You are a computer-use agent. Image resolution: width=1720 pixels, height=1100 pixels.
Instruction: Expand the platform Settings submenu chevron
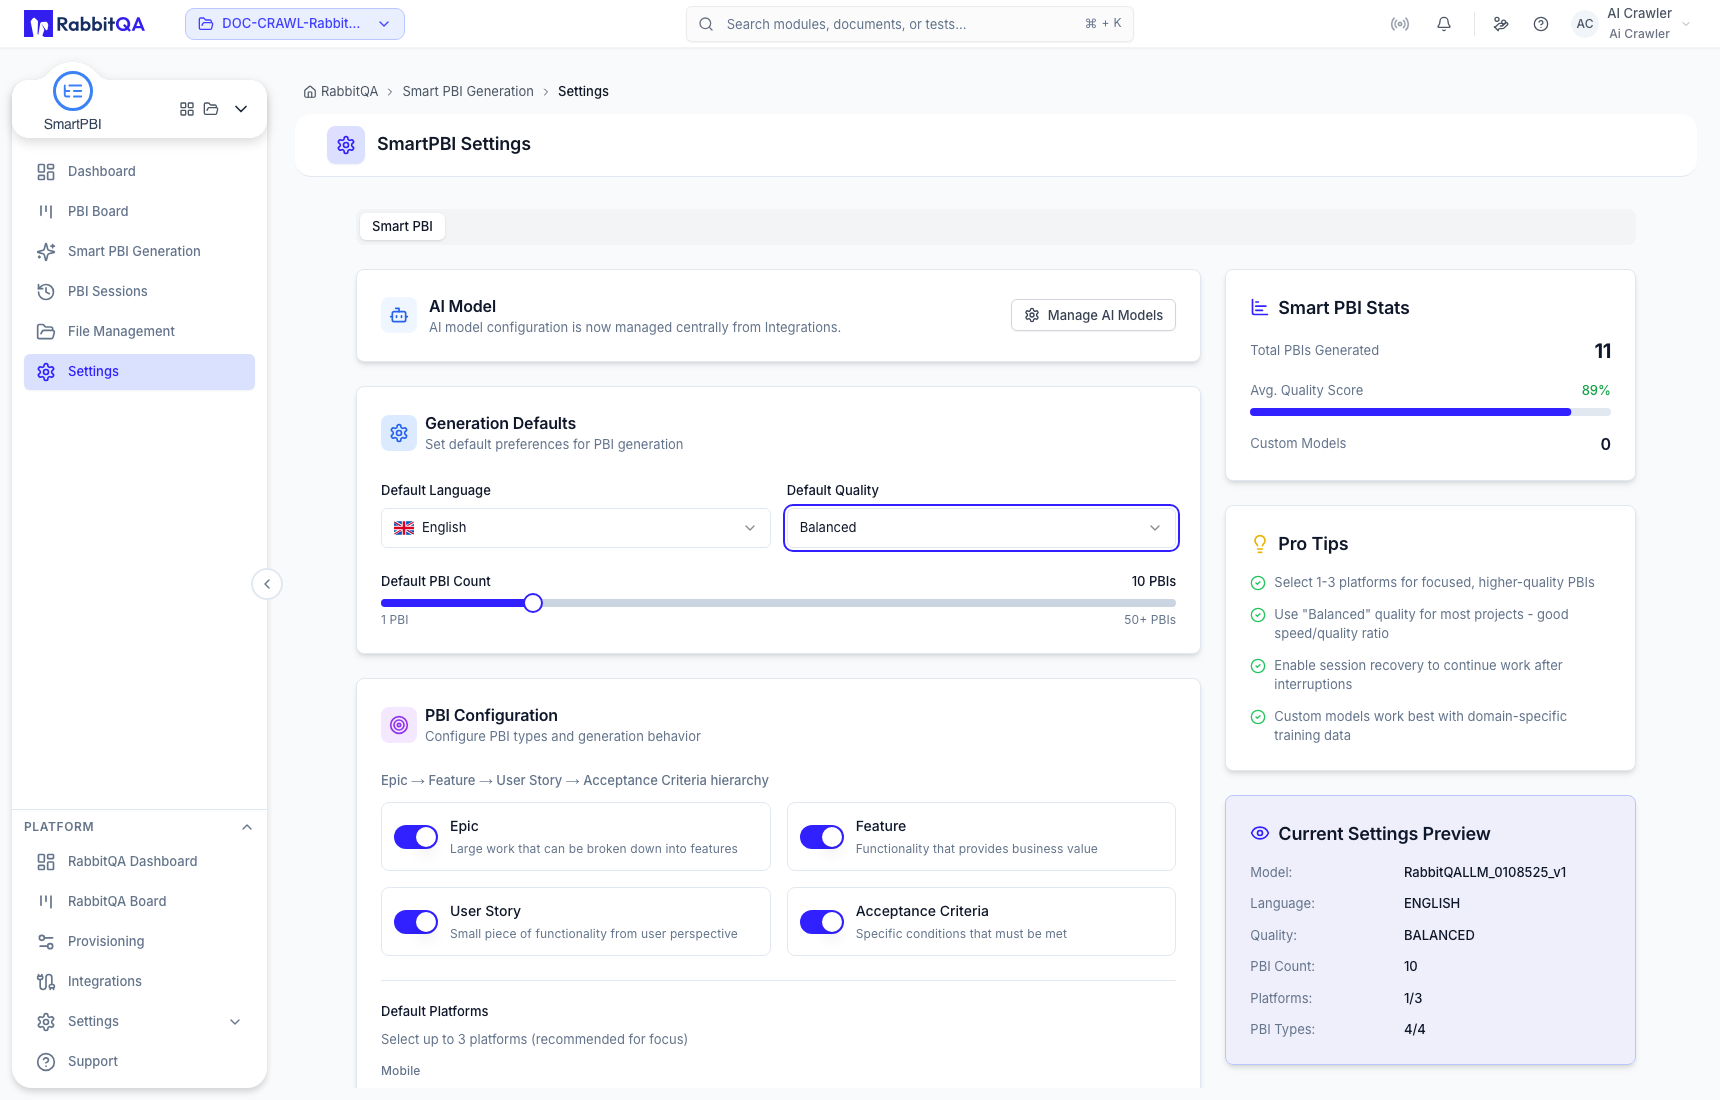tap(235, 1022)
